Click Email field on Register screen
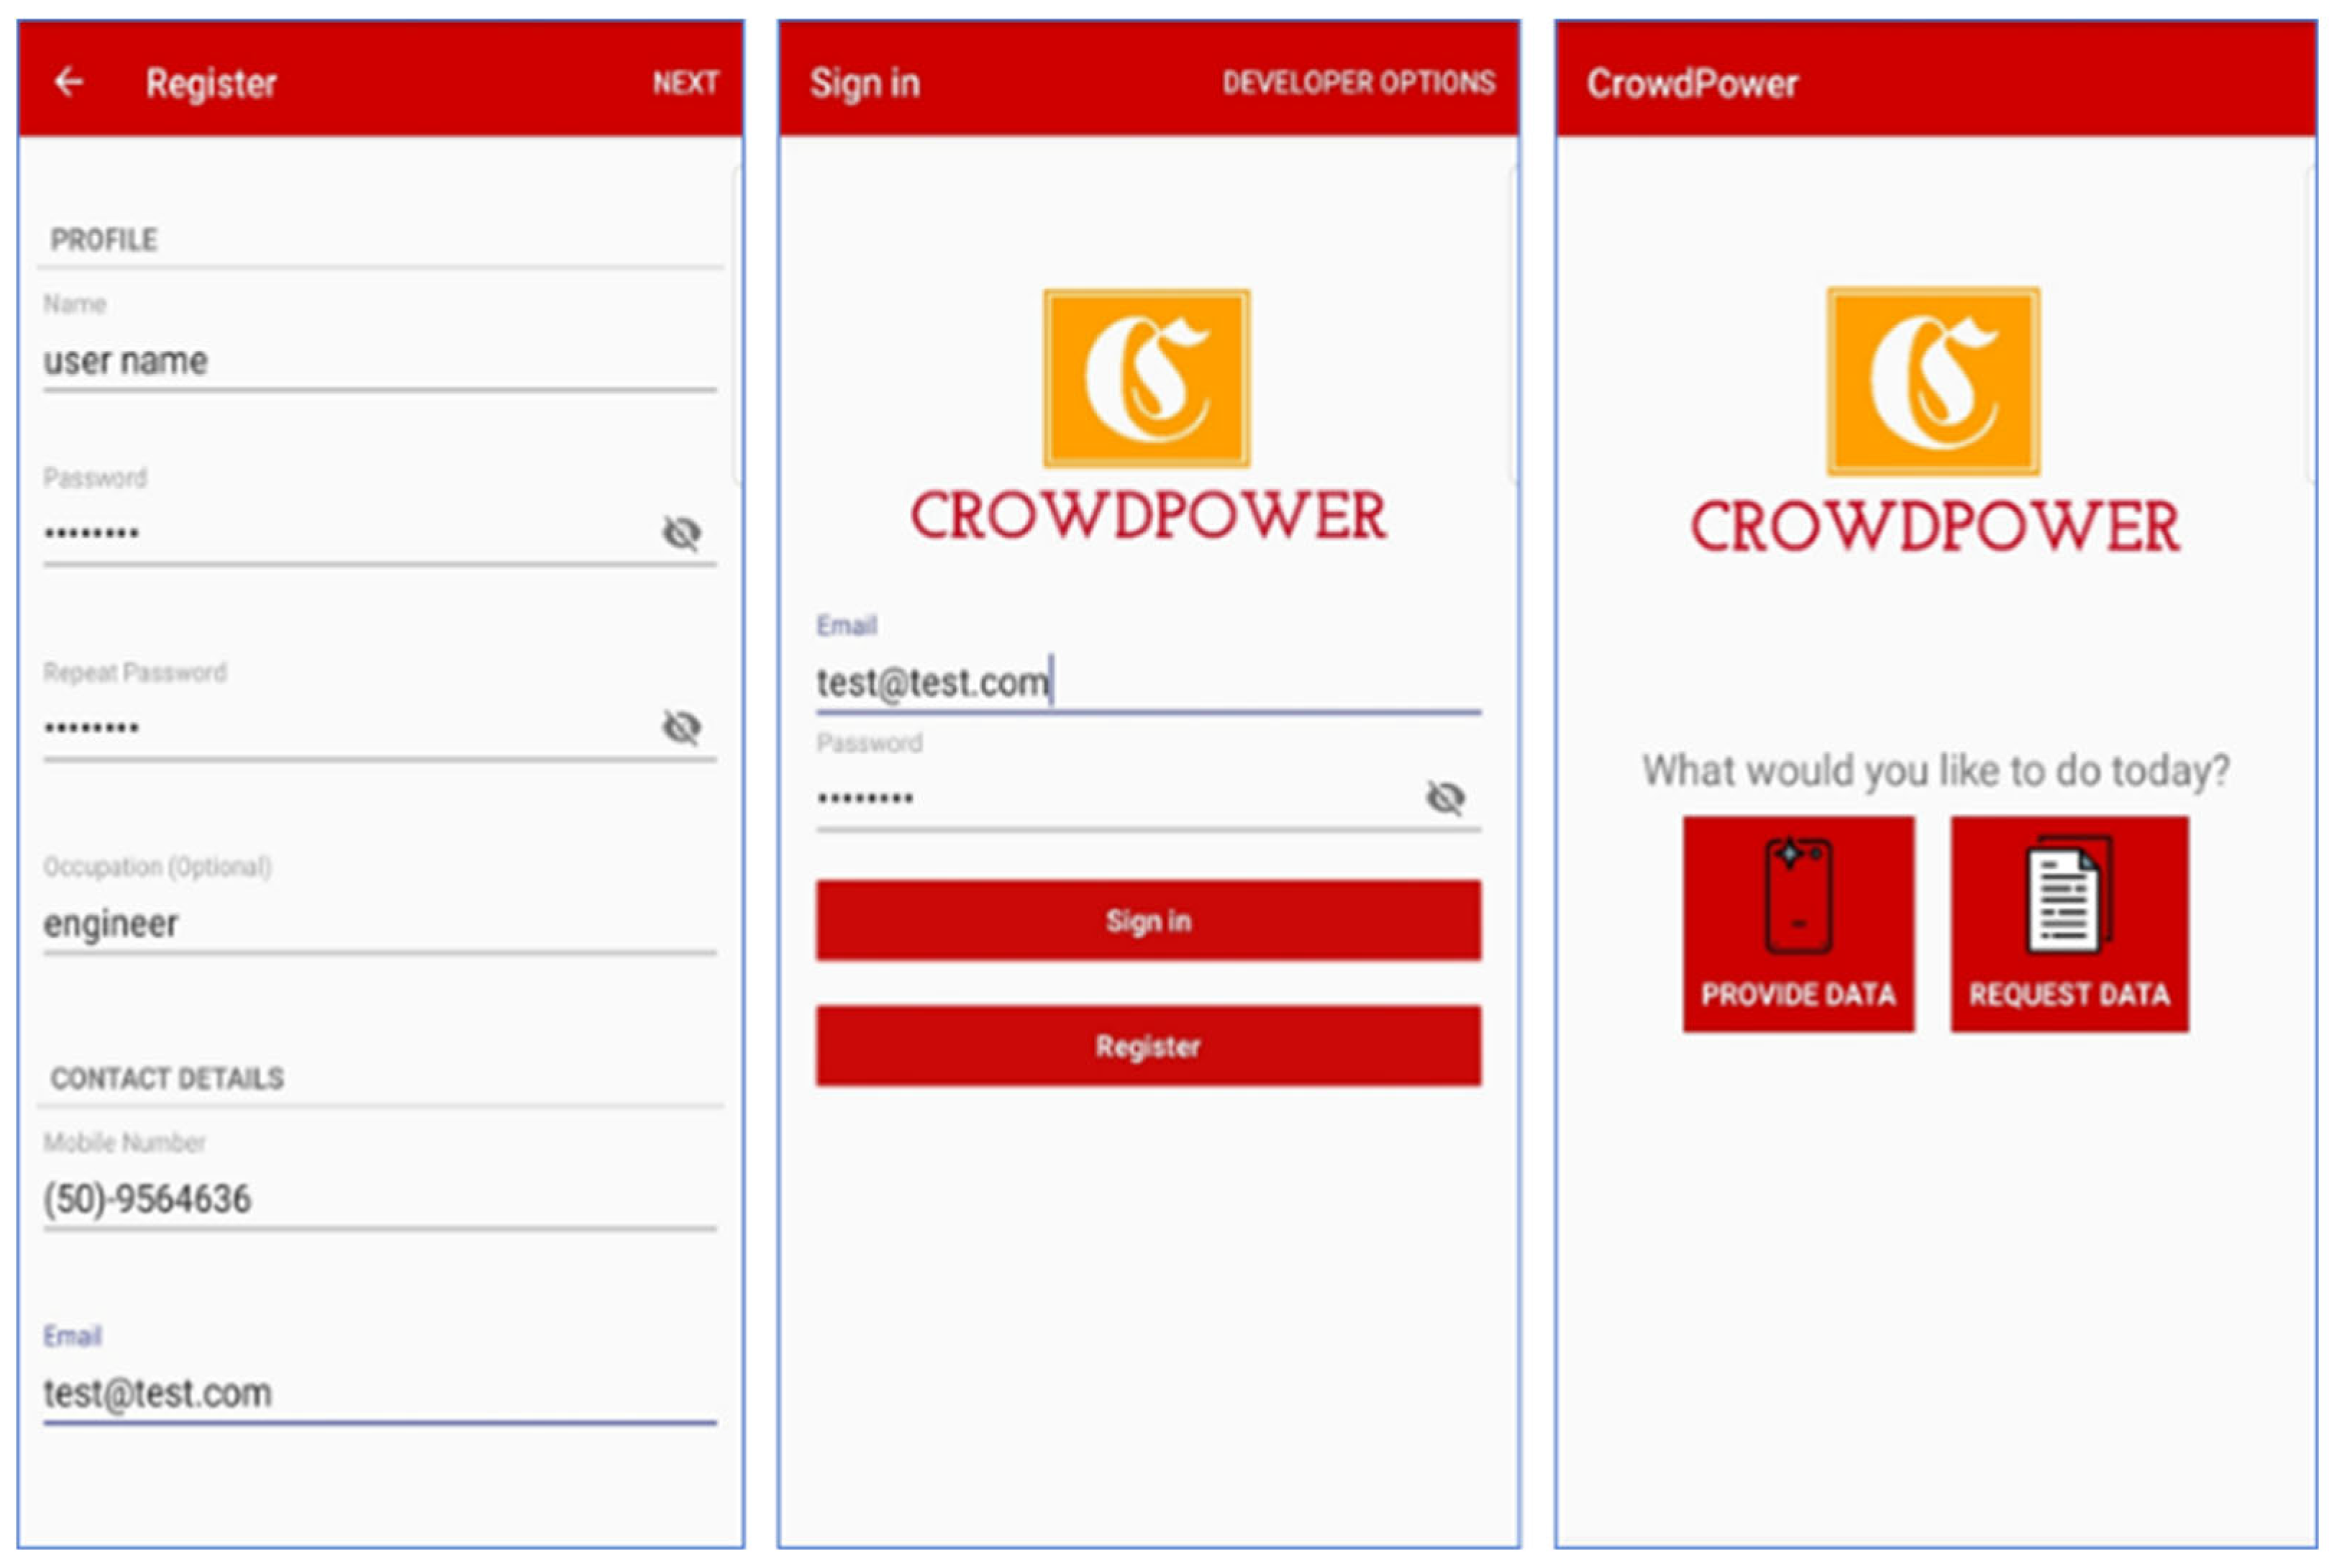The height and width of the screenshot is (1568, 2332). click(x=378, y=1392)
